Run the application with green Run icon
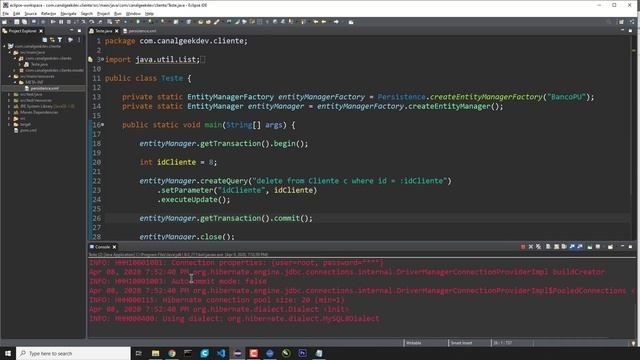This screenshot has height=360, width=640. click(x=138, y=22)
